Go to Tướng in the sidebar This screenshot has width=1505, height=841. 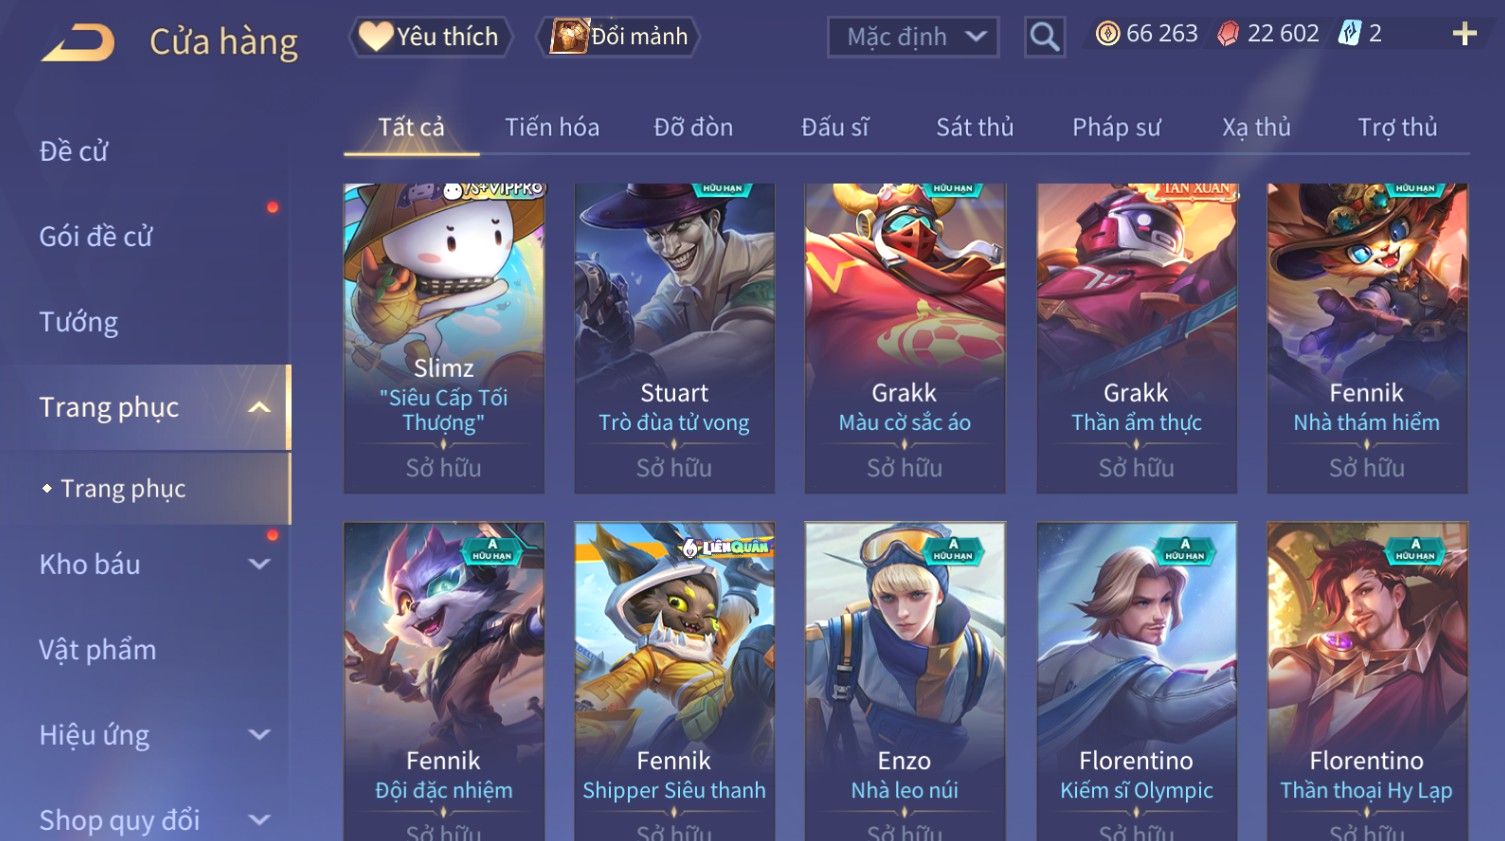pos(79,322)
